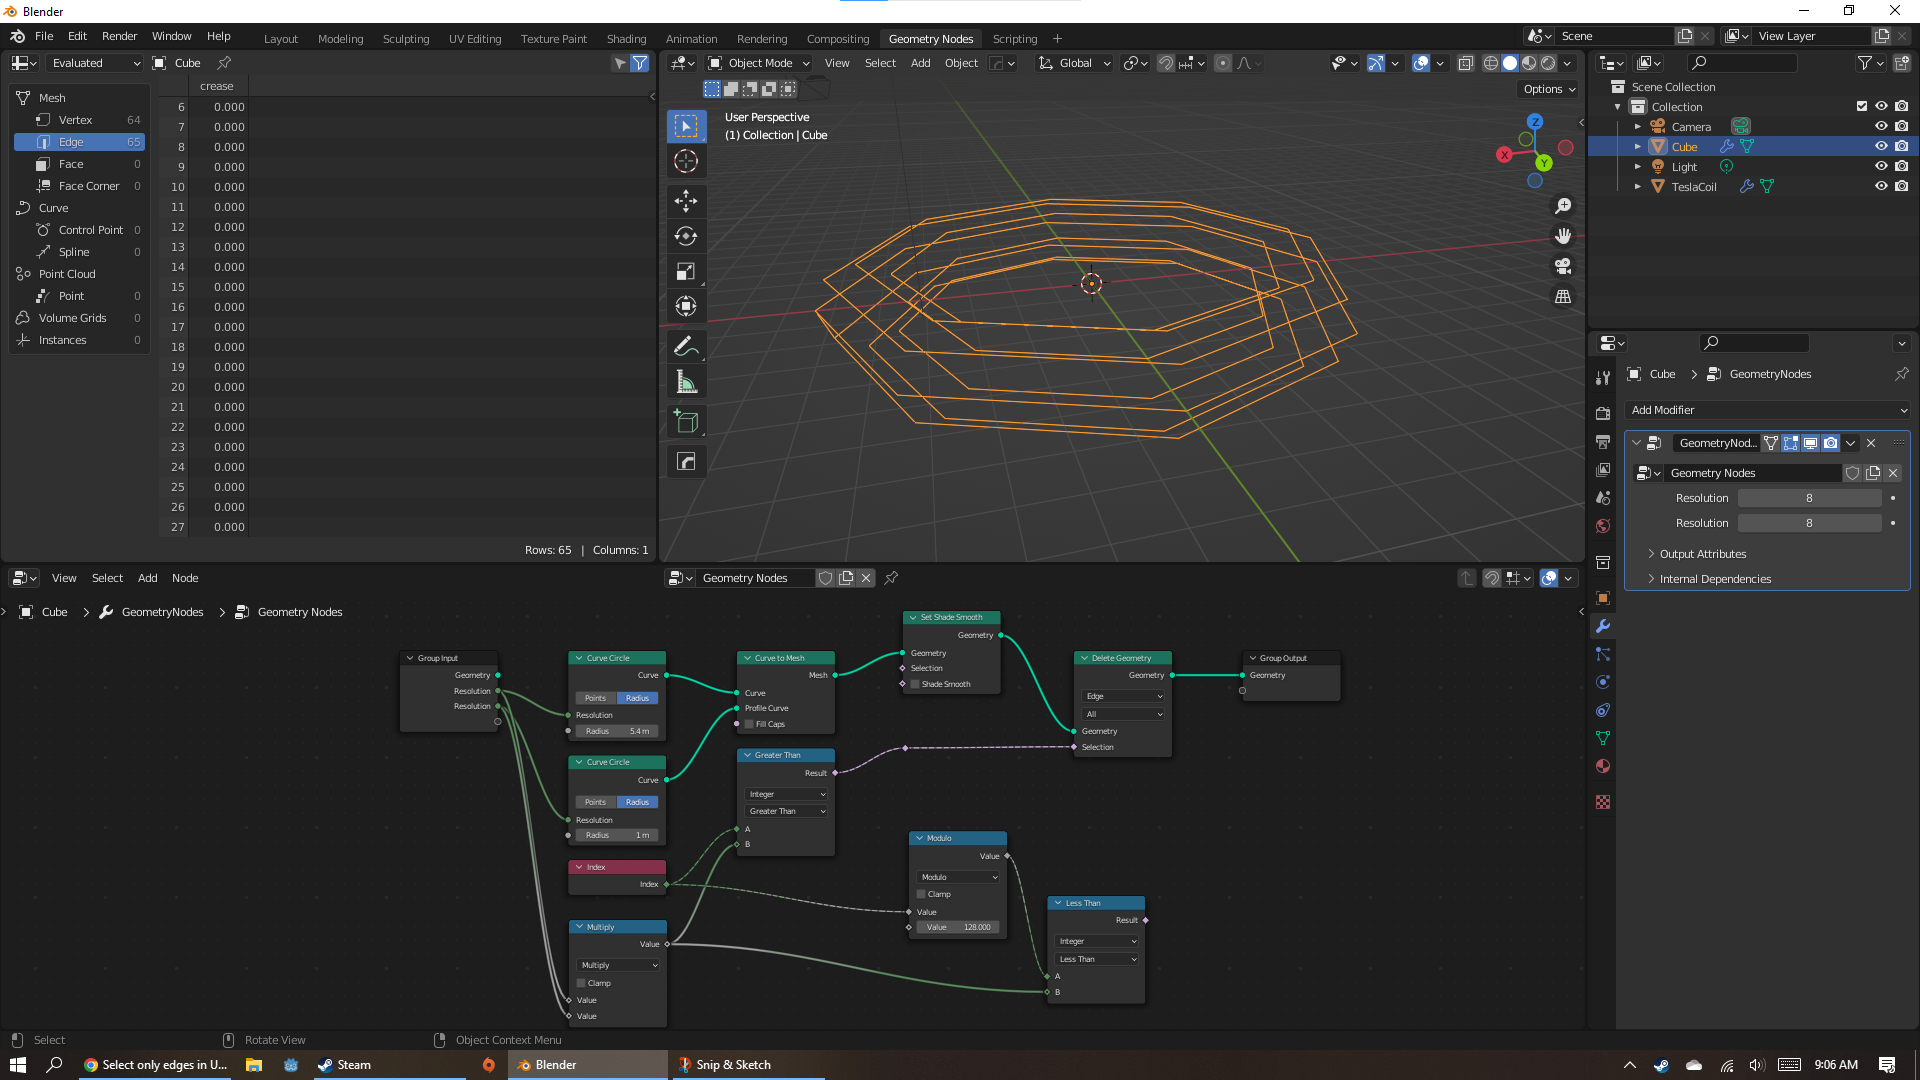Image resolution: width=1920 pixels, height=1080 pixels.
Task: Open the Material properties tab
Action: pos(1603,766)
